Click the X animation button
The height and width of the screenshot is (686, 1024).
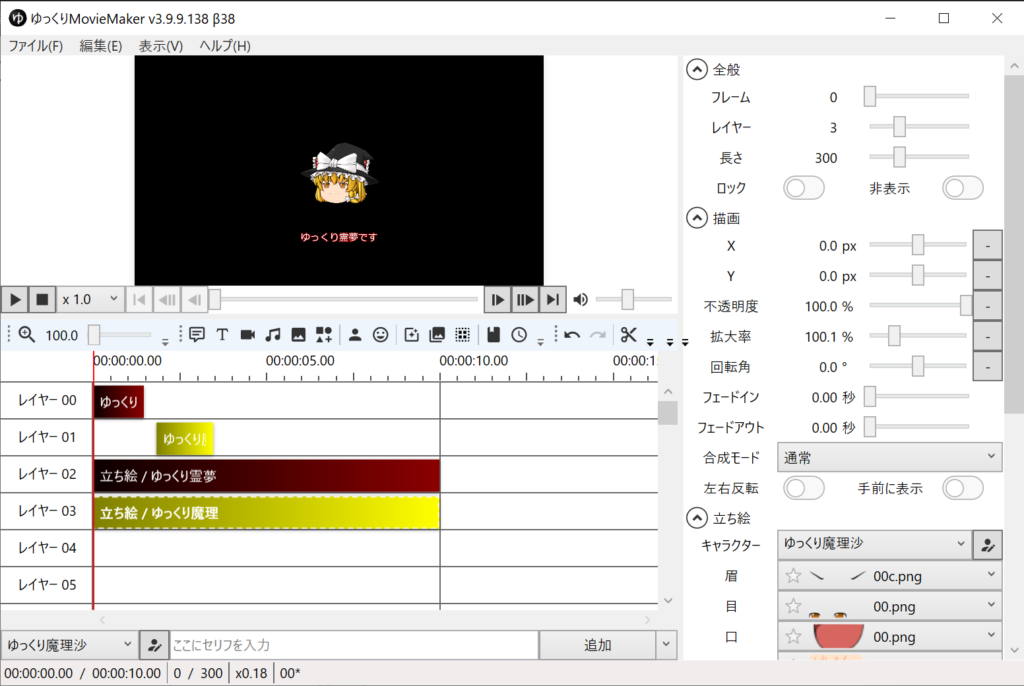987,245
